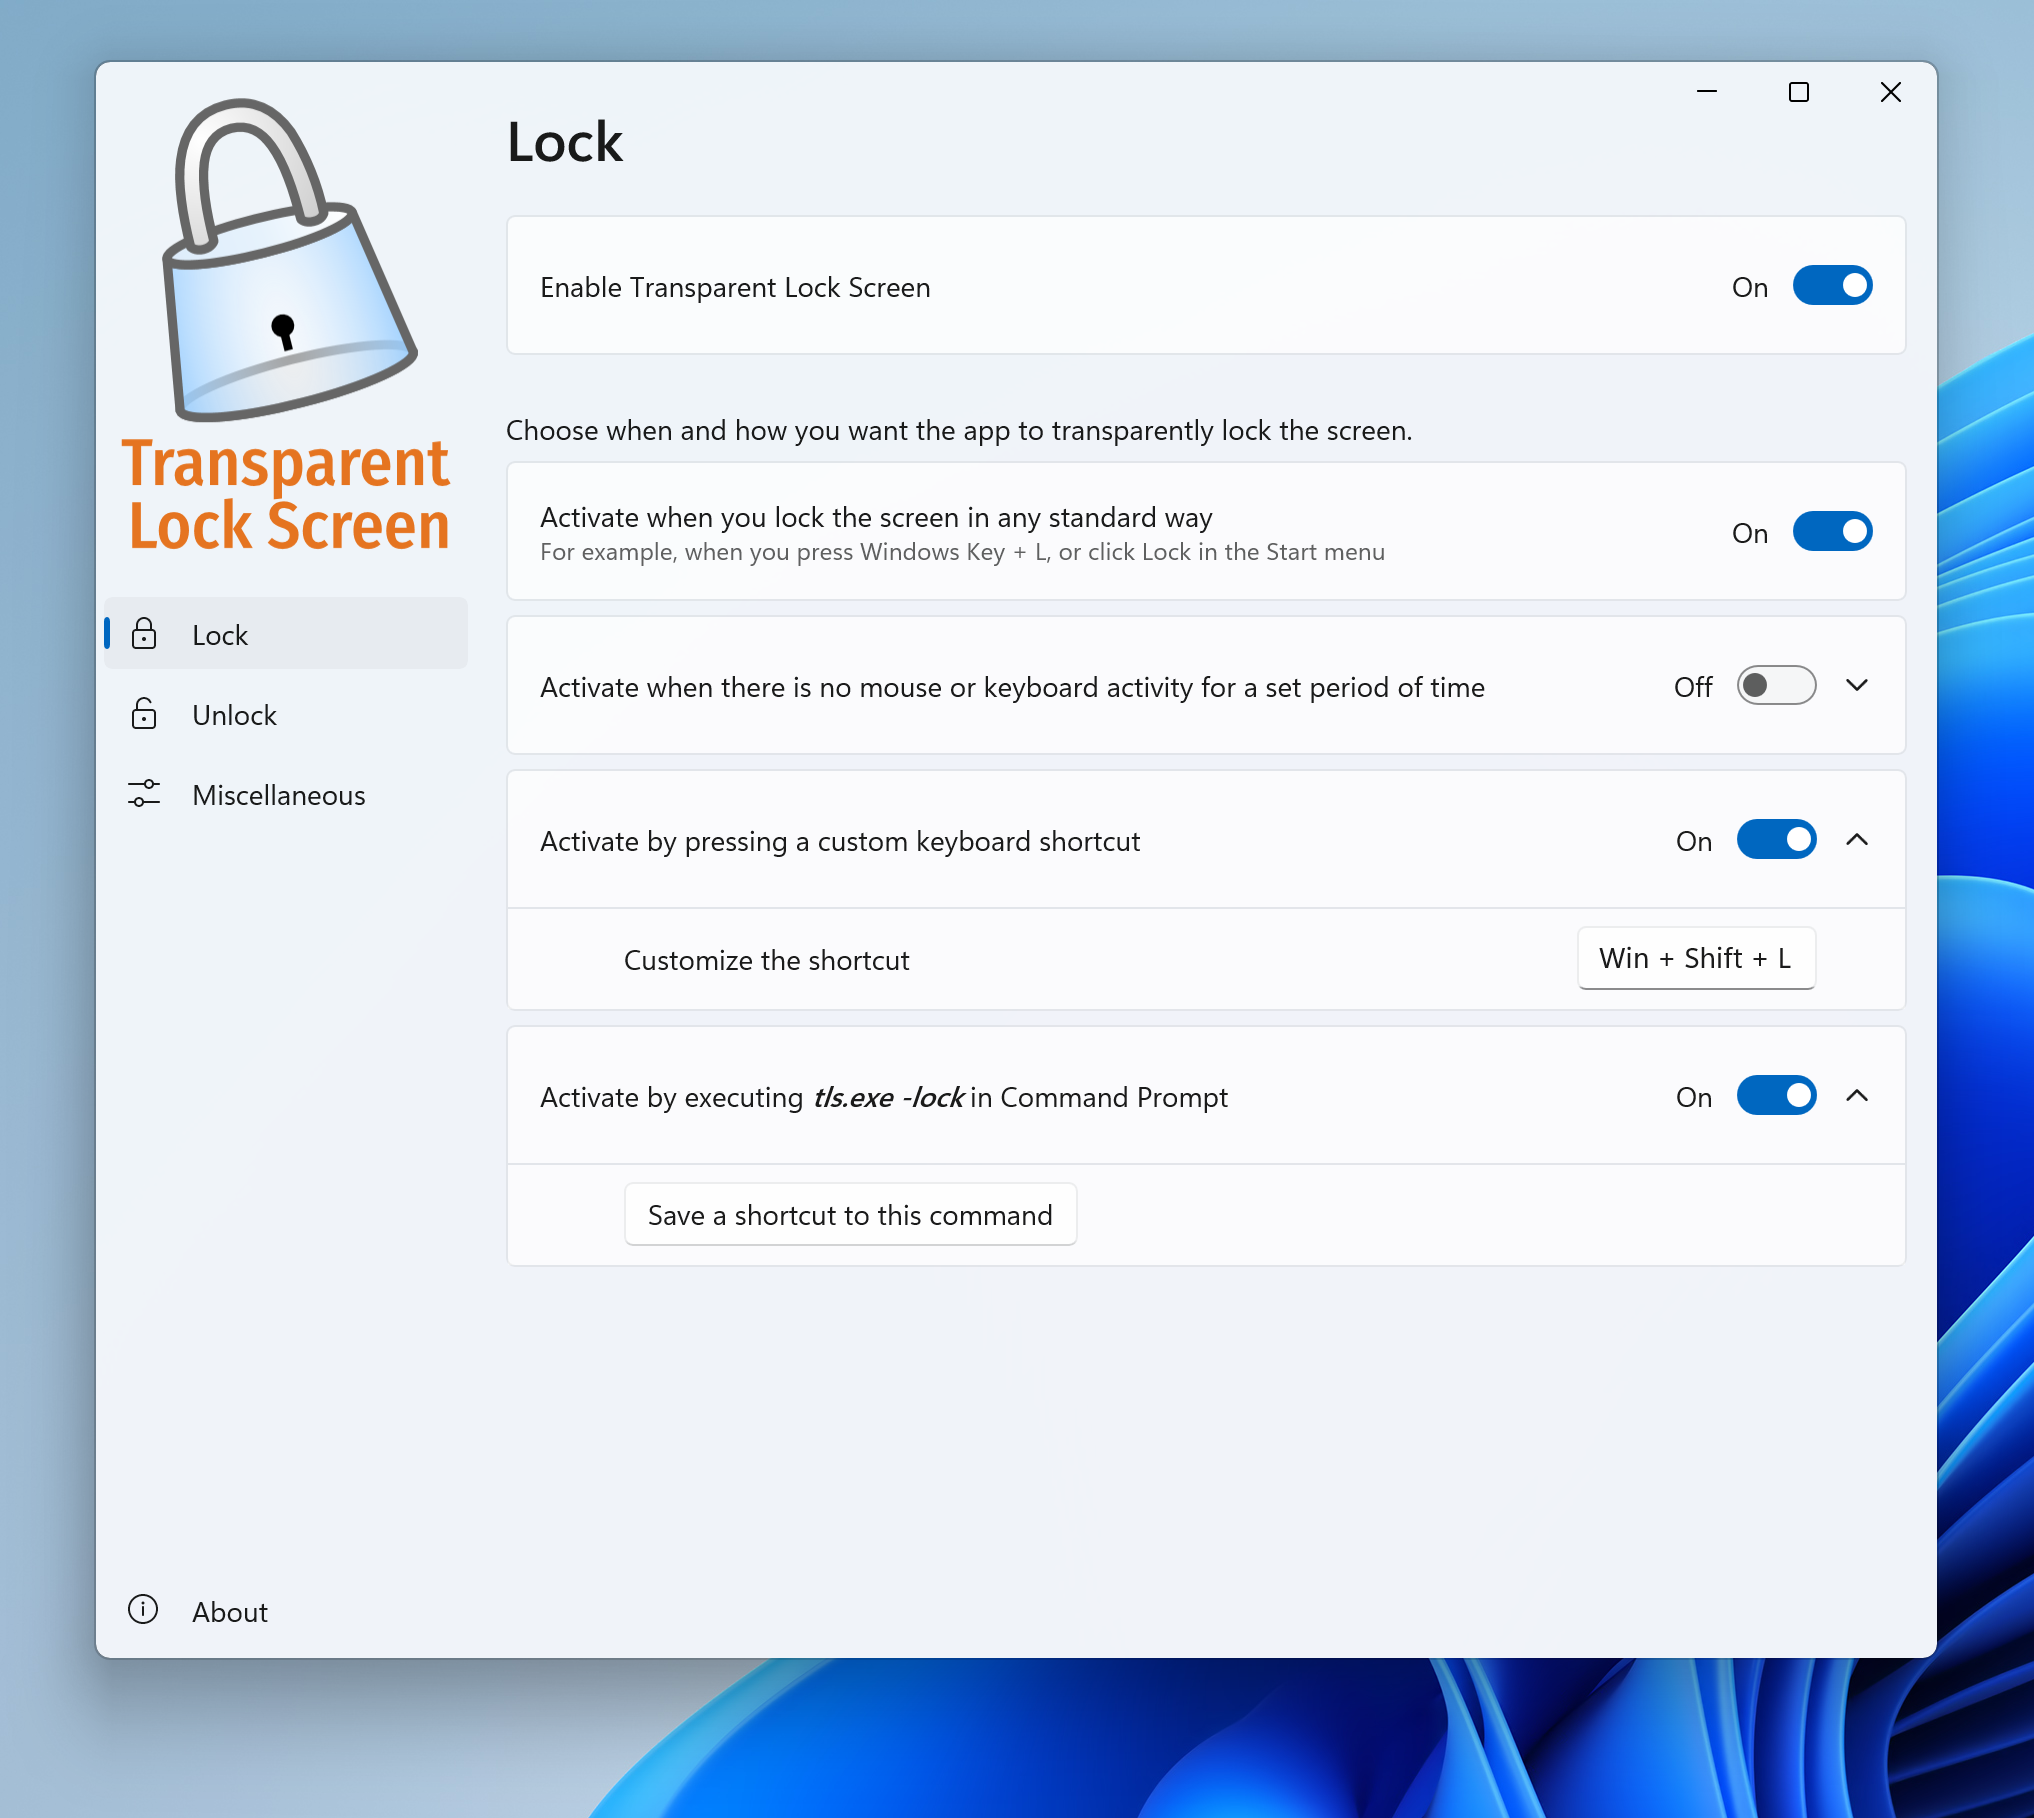Collapse the custom keyboard shortcut section
The image size is (2034, 1818).
(x=1857, y=840)
